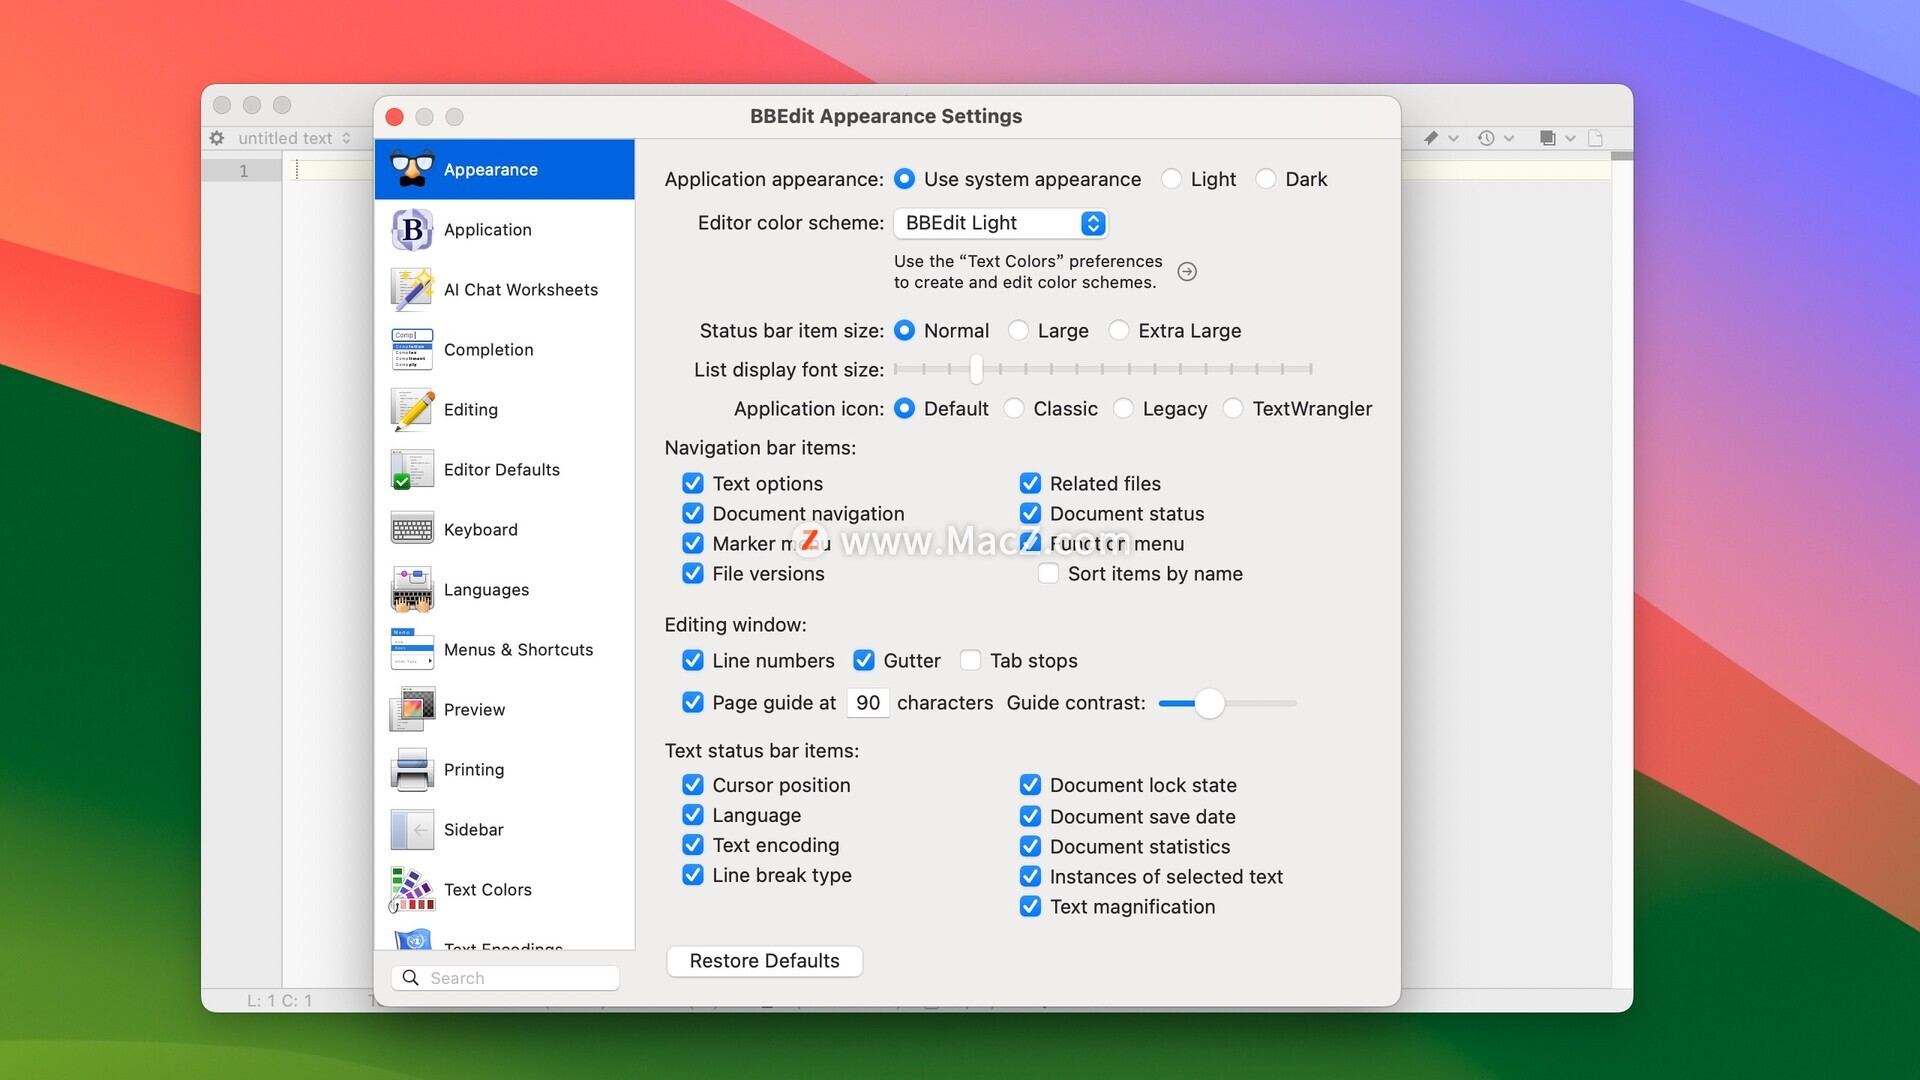Enable the Tab stops checkbox
The height and width of the screenshot is (1080, 1920).
970,660
